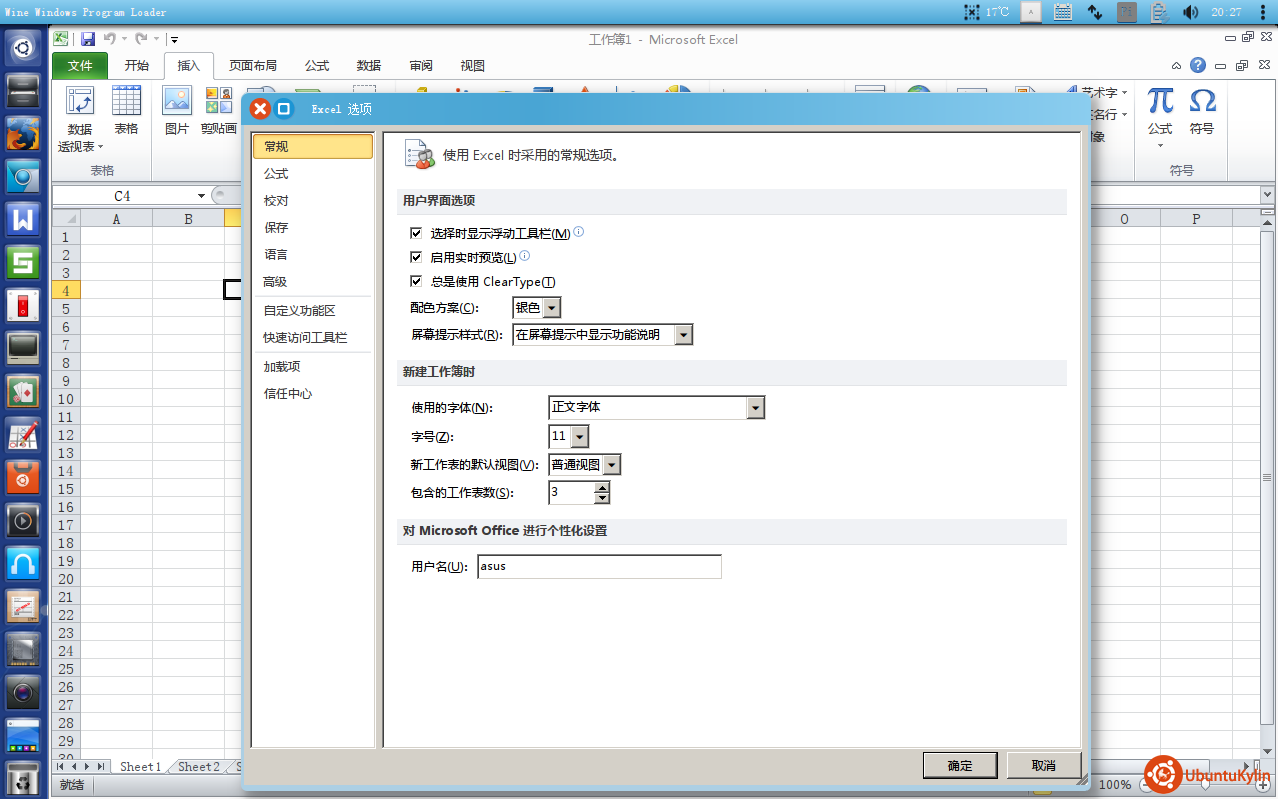Viewport: 1278px width, 799px height.
Task: Disable 总是使用 ClearType checkbox
Action: click(x=417, y=281)
